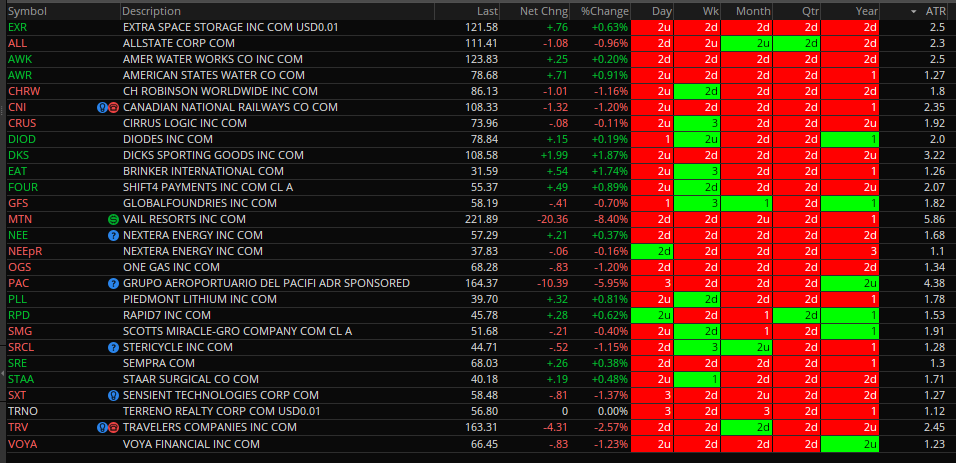The height and width of the screenshot is (463, 956).
Task: Click the green Day cell in NEEpR row
Action: pos(652,251)
